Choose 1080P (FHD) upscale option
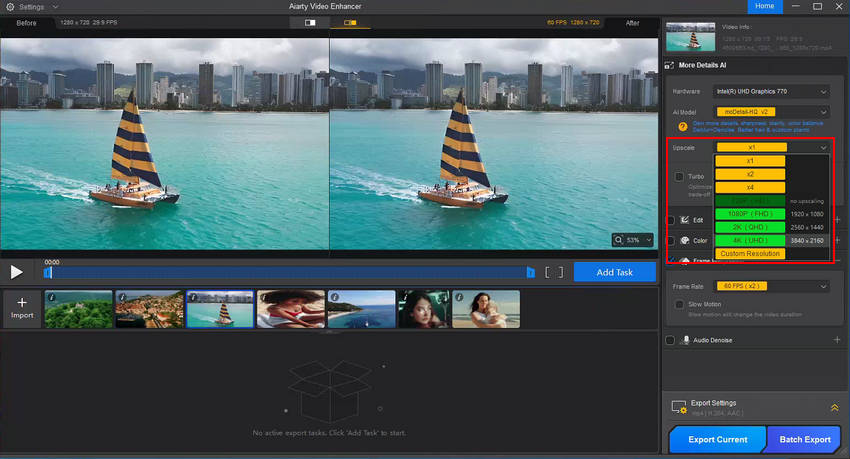The height and width of the screenshot is (459, 850). tap(750, 214)
